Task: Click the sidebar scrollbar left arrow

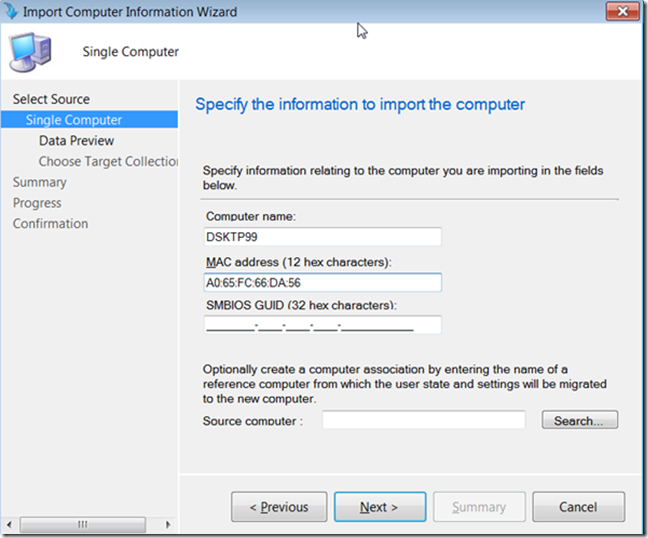Action: 9,525
